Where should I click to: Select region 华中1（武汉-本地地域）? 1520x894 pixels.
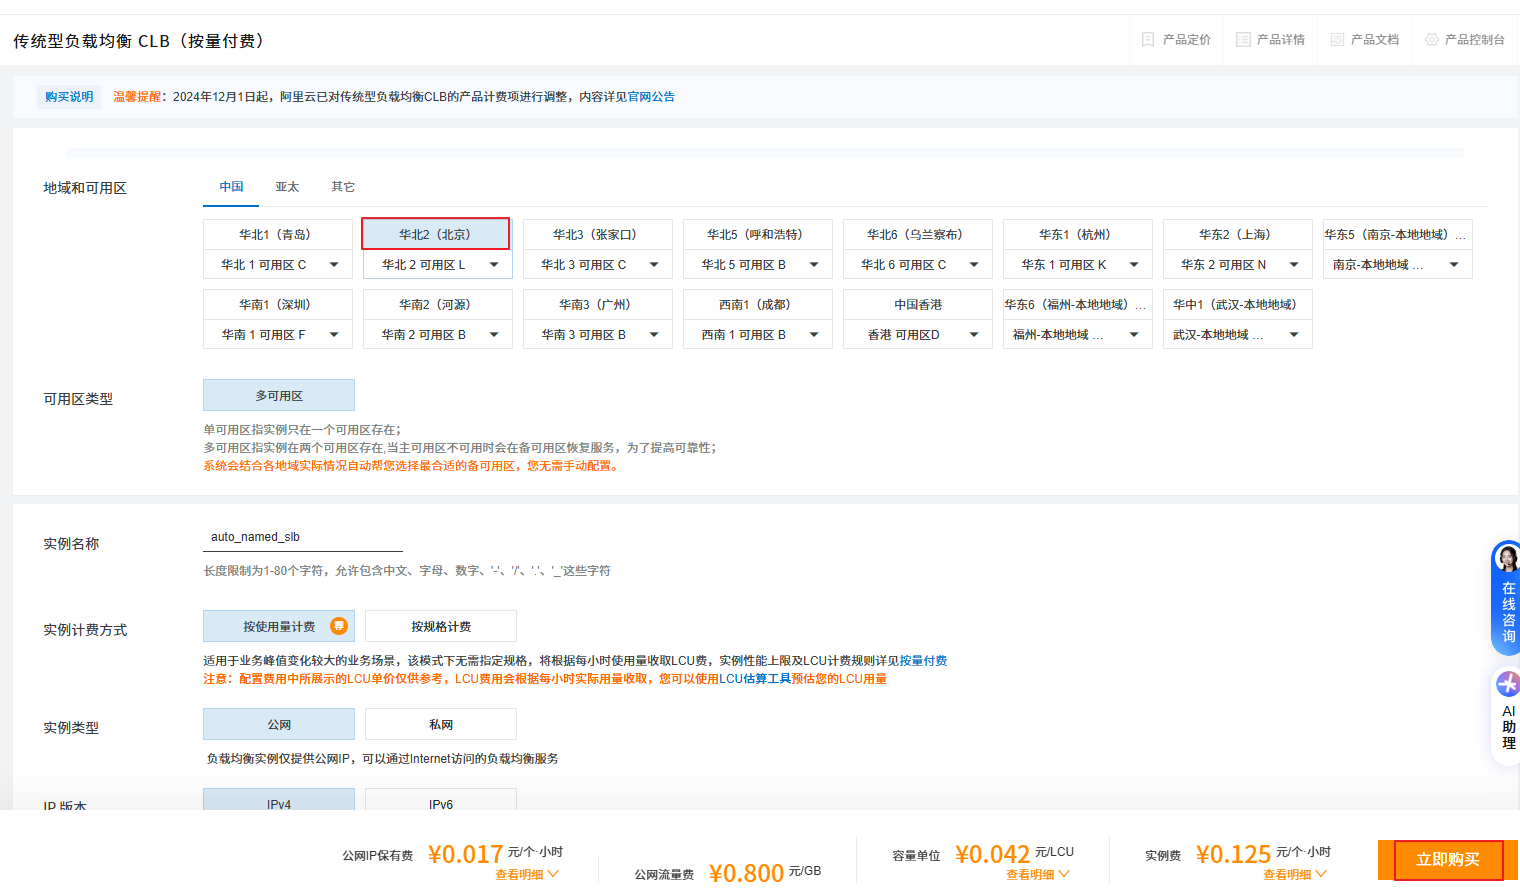1238,304
